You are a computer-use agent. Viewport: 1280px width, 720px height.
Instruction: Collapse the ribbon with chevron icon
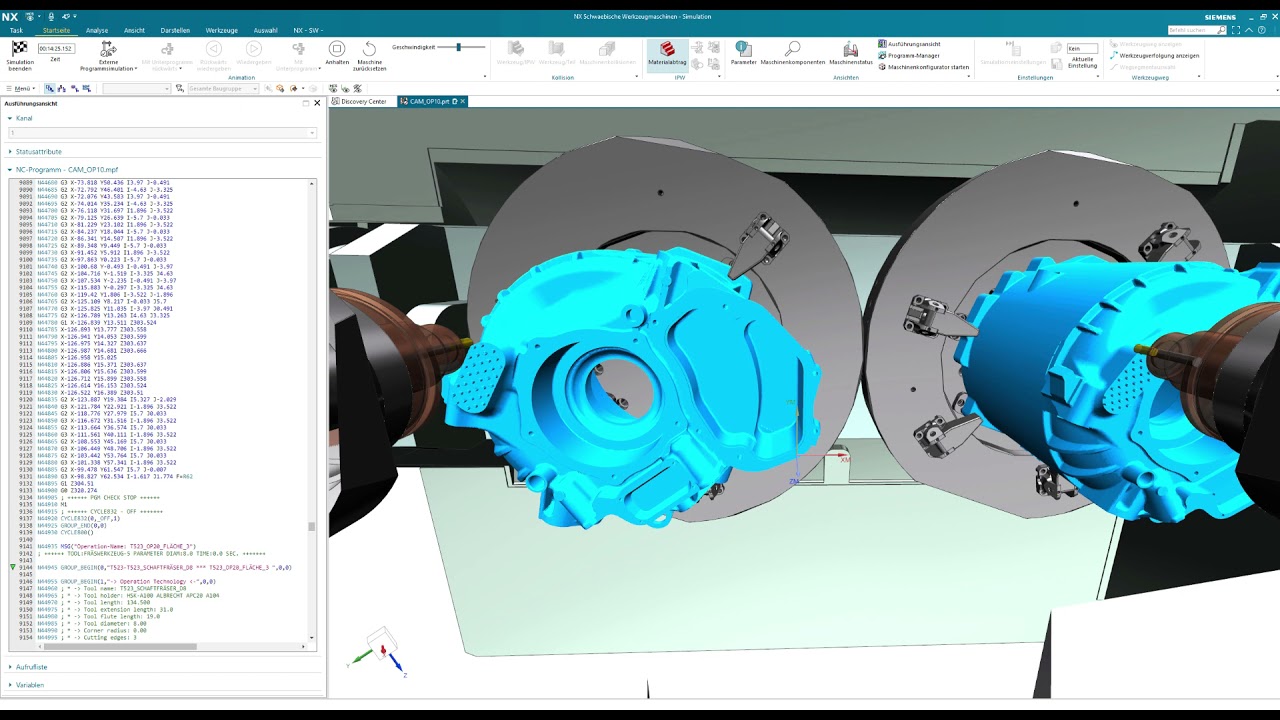(1249, 30)
